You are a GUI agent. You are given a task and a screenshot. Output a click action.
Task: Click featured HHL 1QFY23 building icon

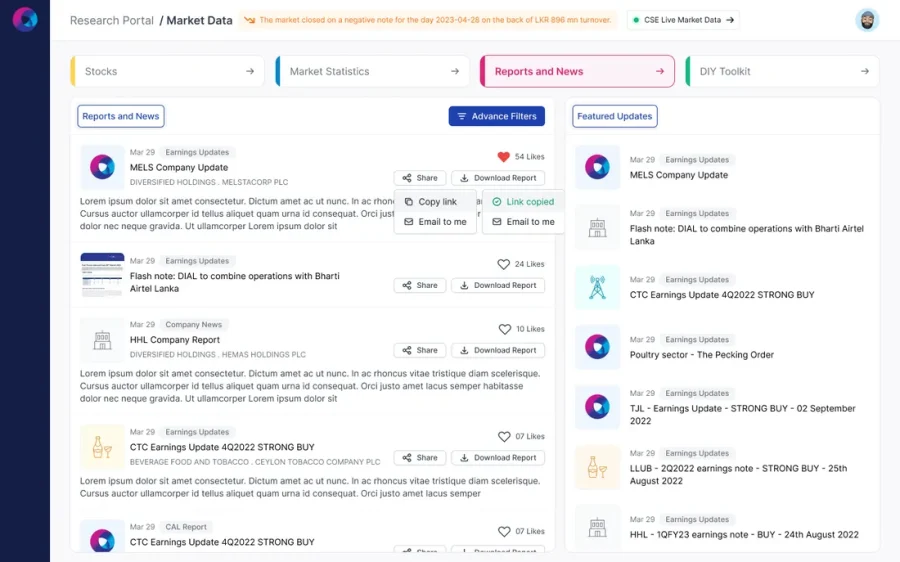point(598,527)
